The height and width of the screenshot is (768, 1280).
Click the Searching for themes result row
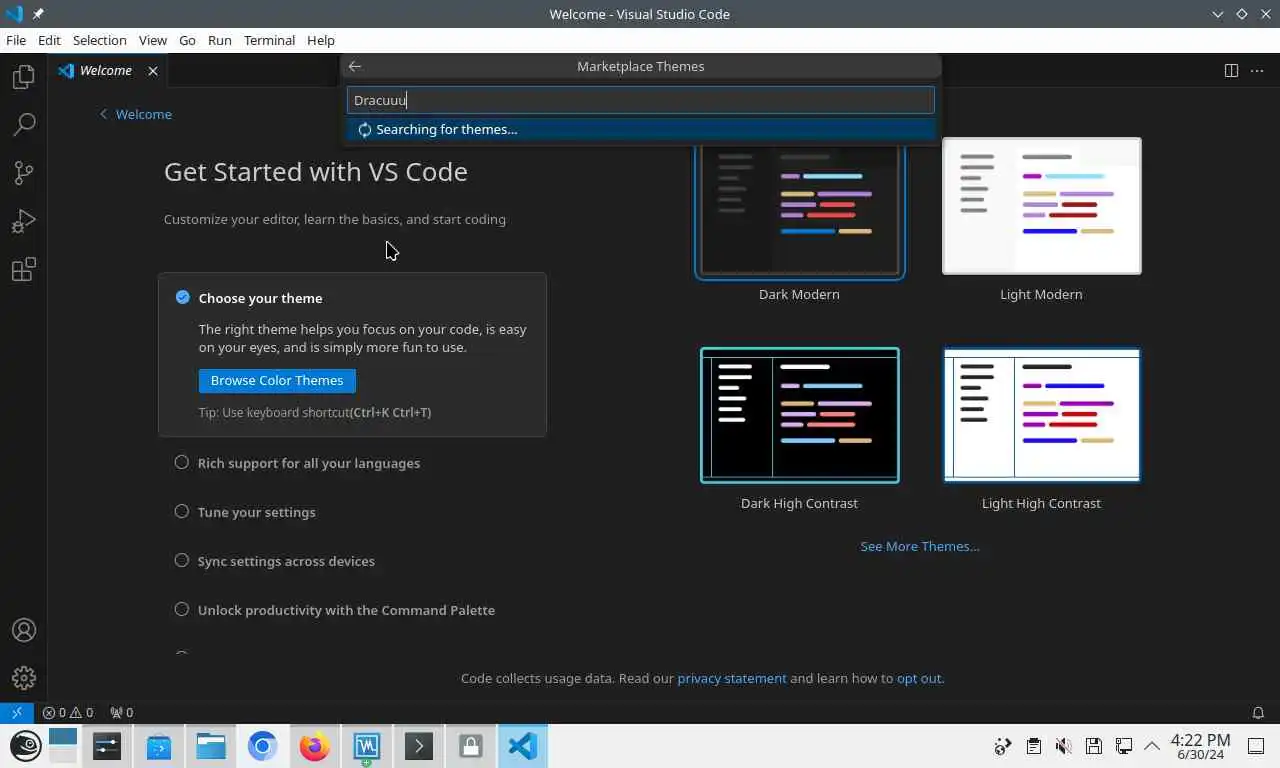click(641, 129)
